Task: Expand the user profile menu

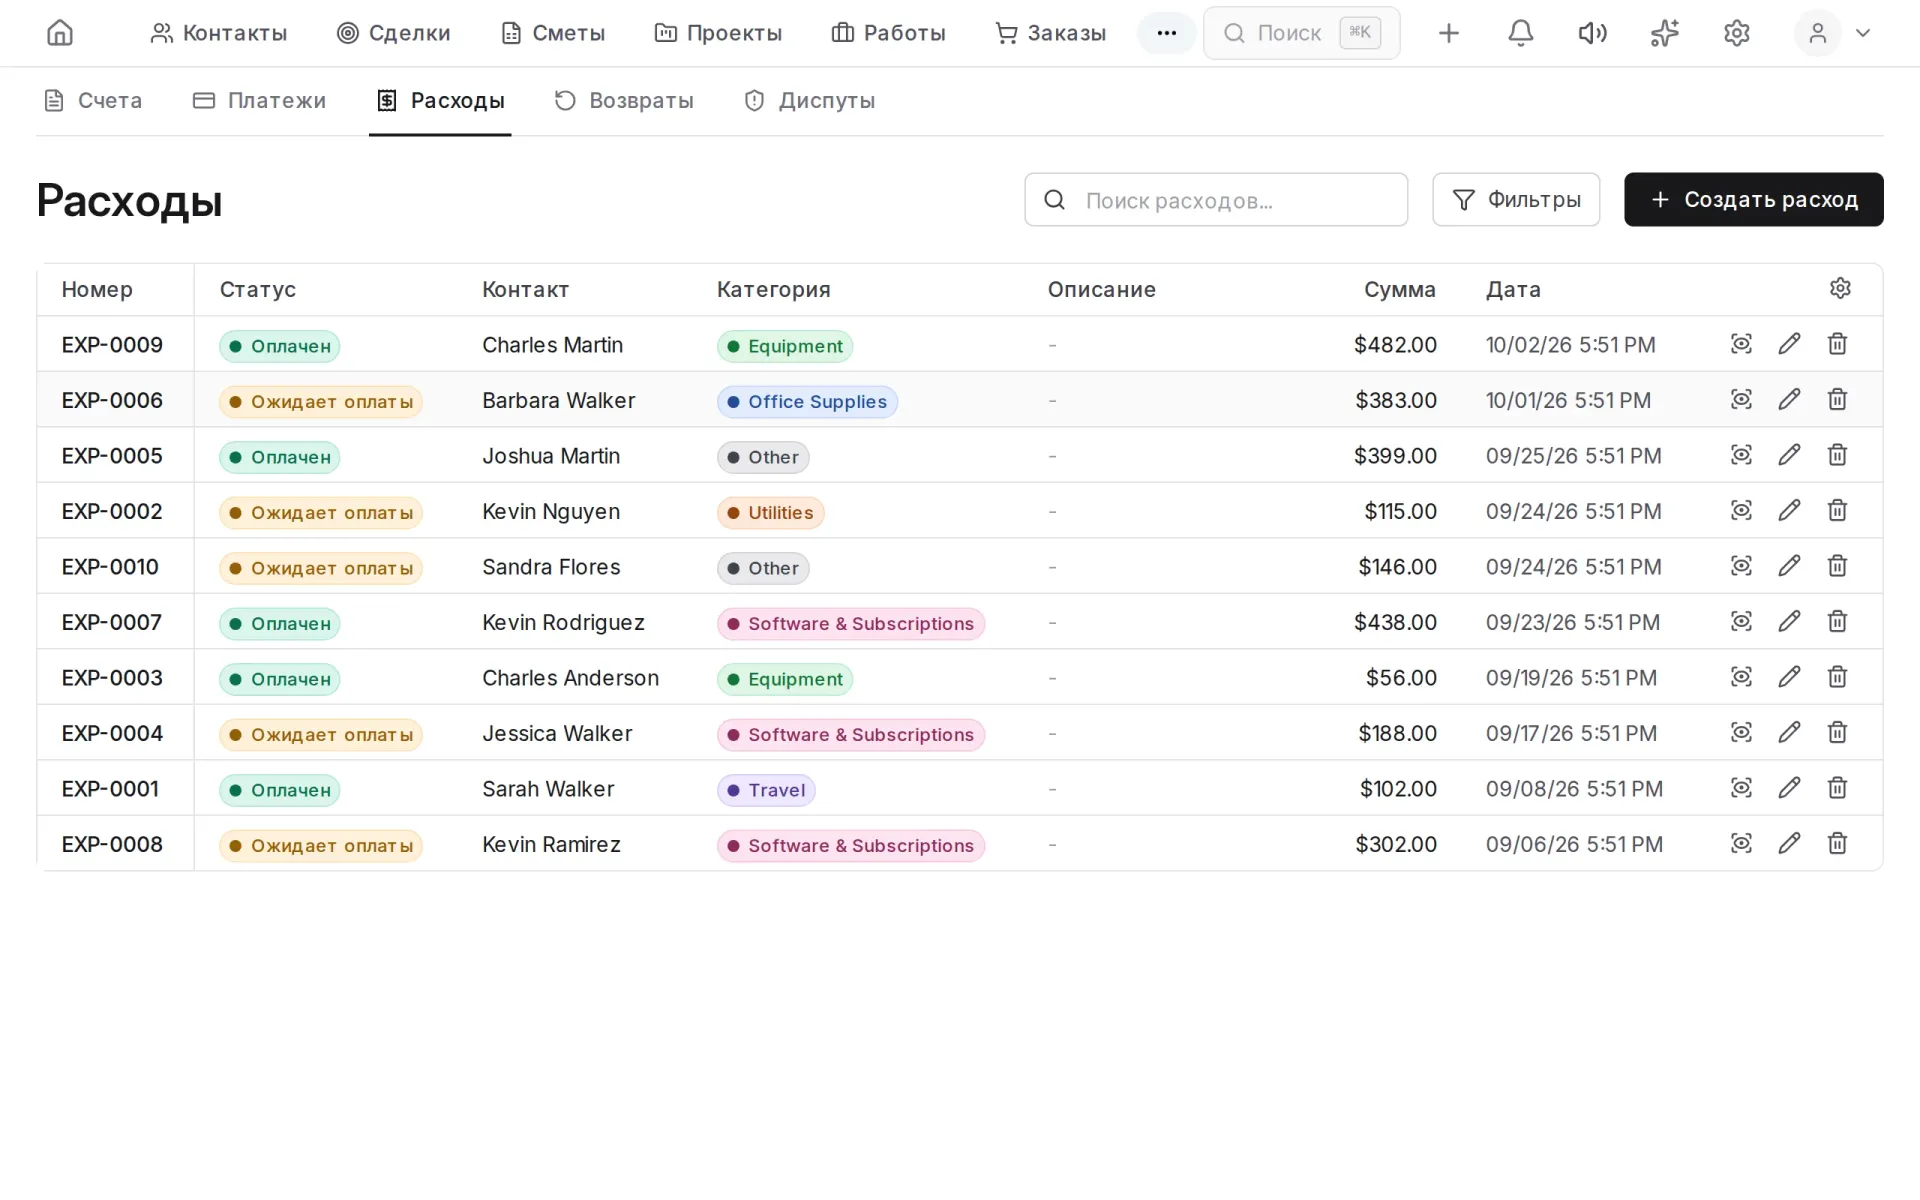Action: tap(1834, 33)
